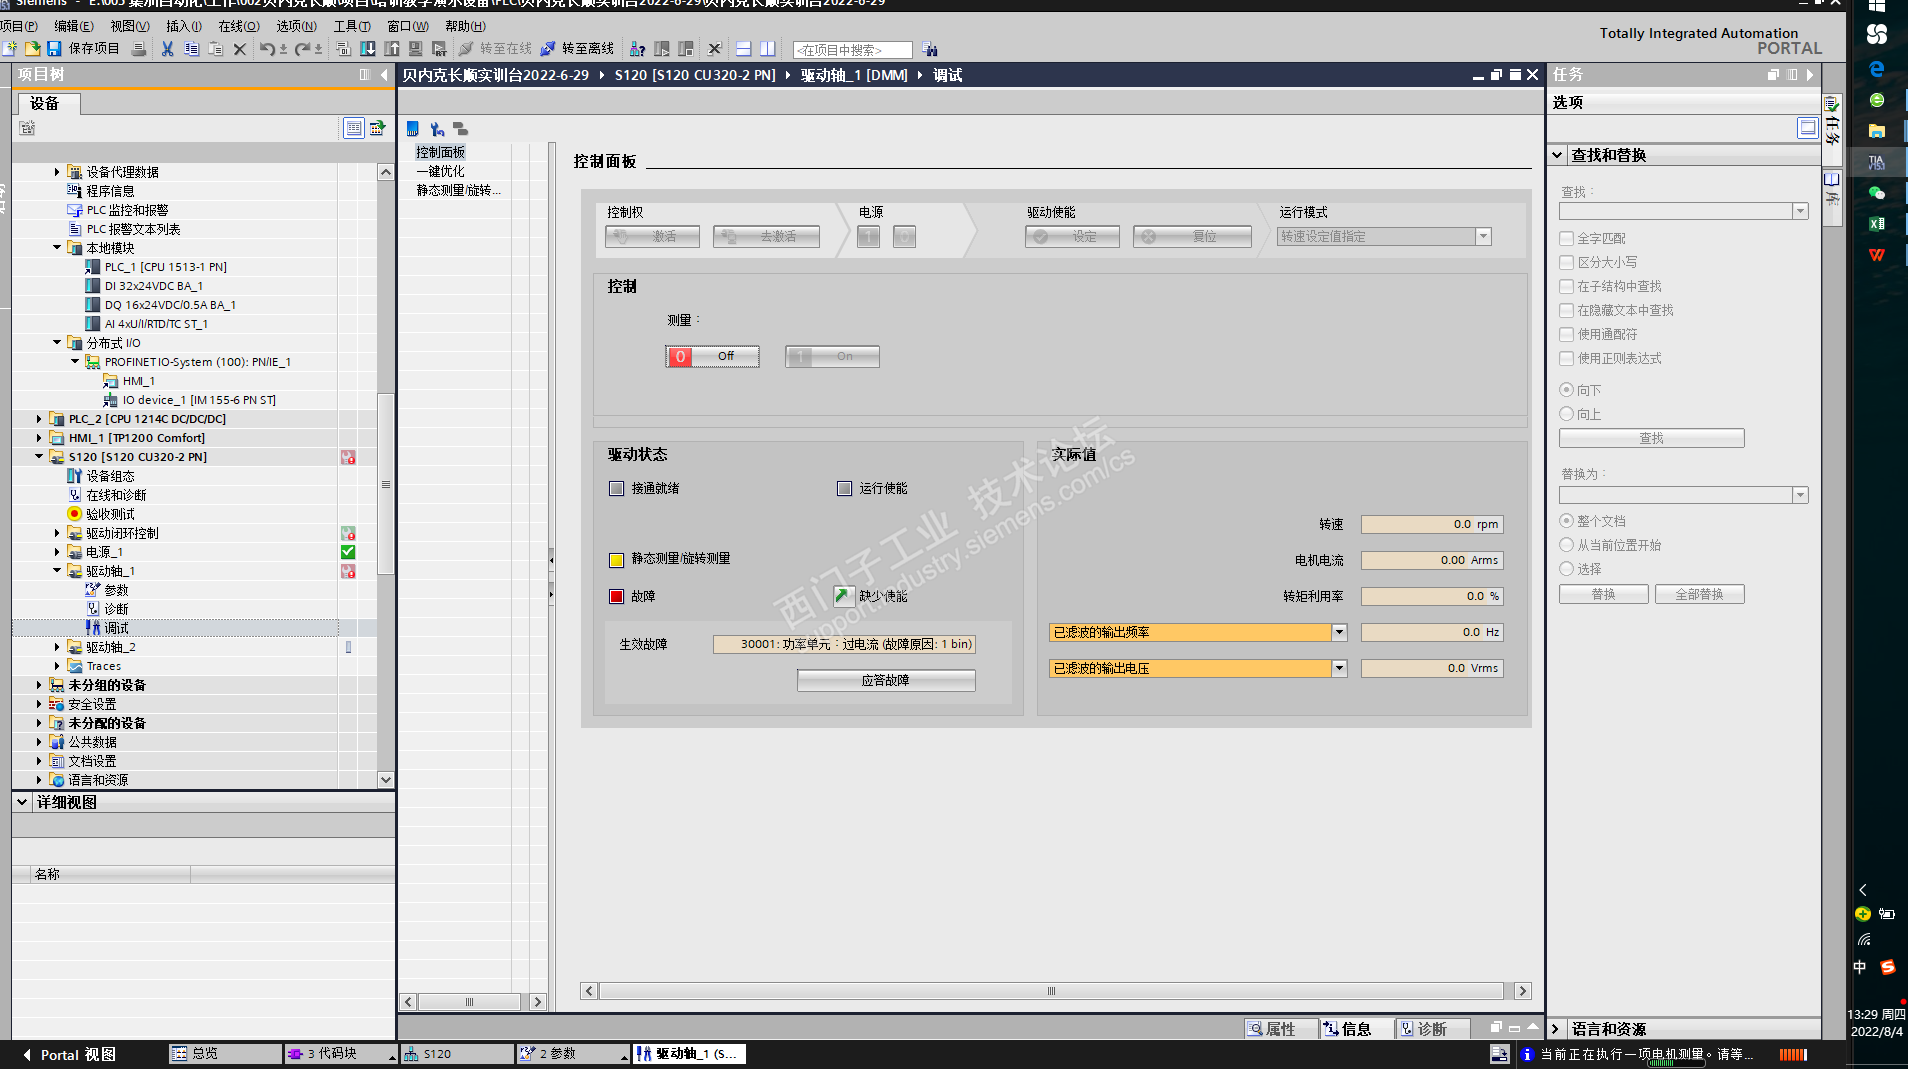
Task: Toggle the 区分大小写 checkbox
Action: [x=1567, y=262]
